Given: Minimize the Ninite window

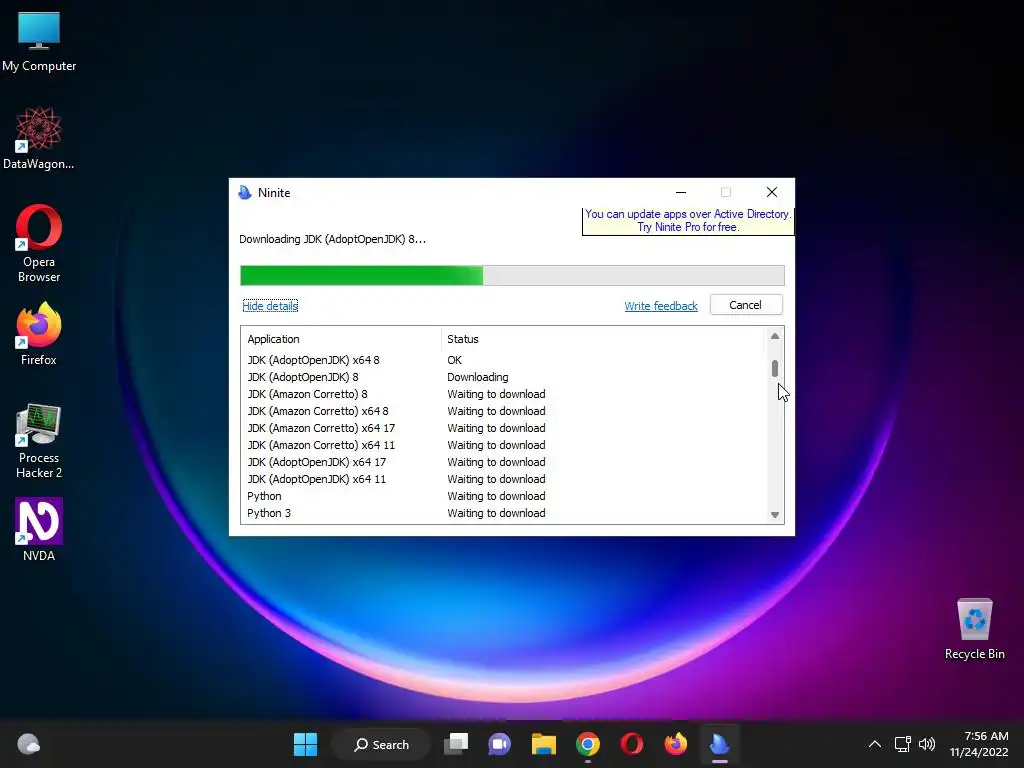Looking at the screenshot, I should point(680,192).
